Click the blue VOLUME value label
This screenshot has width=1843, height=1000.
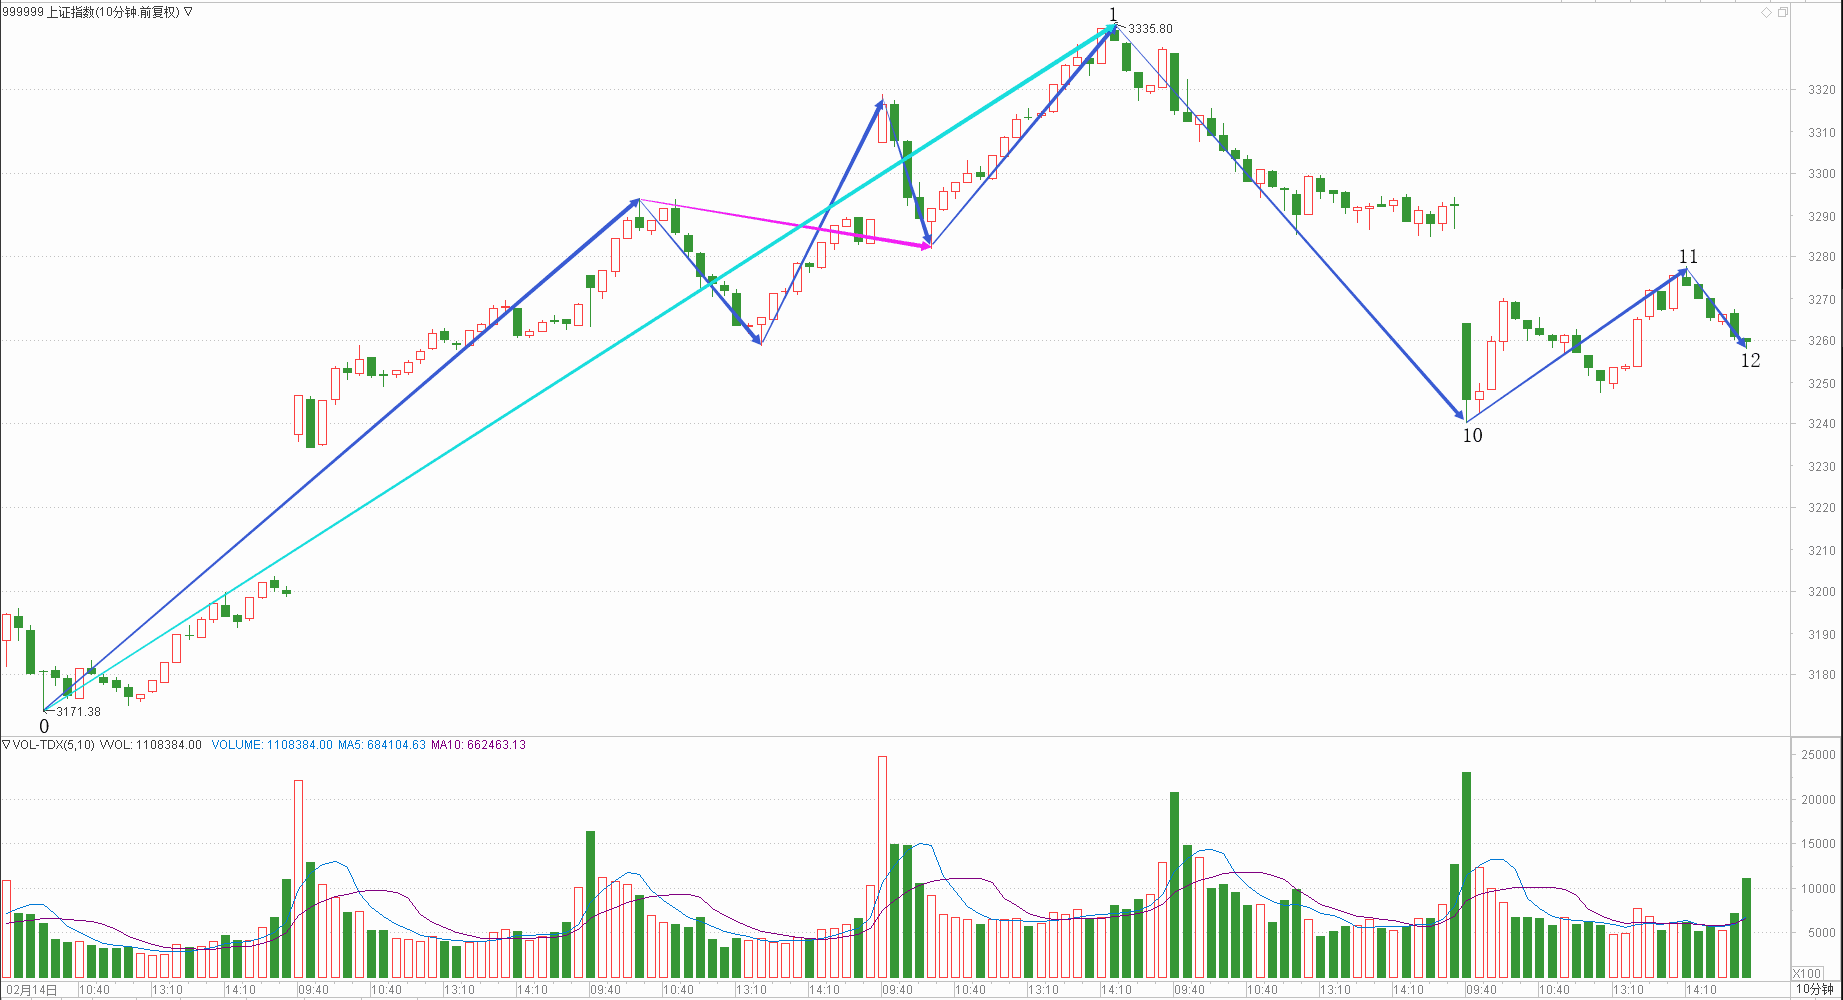pos(272,745)
